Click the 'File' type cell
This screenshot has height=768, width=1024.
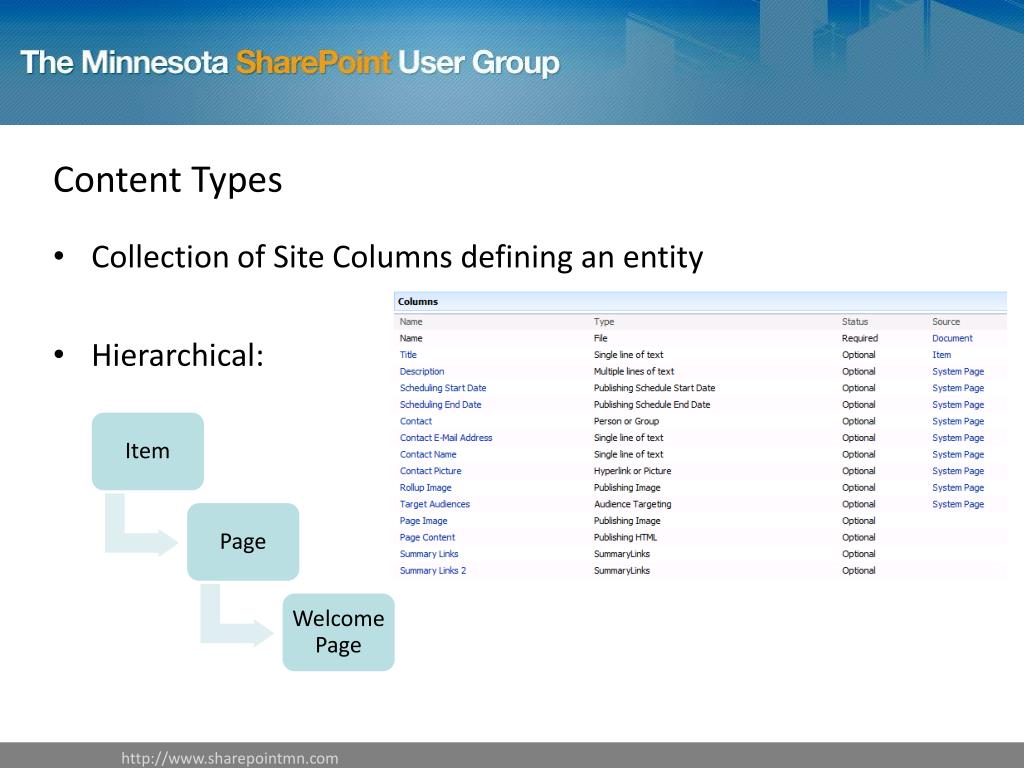pyautogui.click(x=600, y=338)
